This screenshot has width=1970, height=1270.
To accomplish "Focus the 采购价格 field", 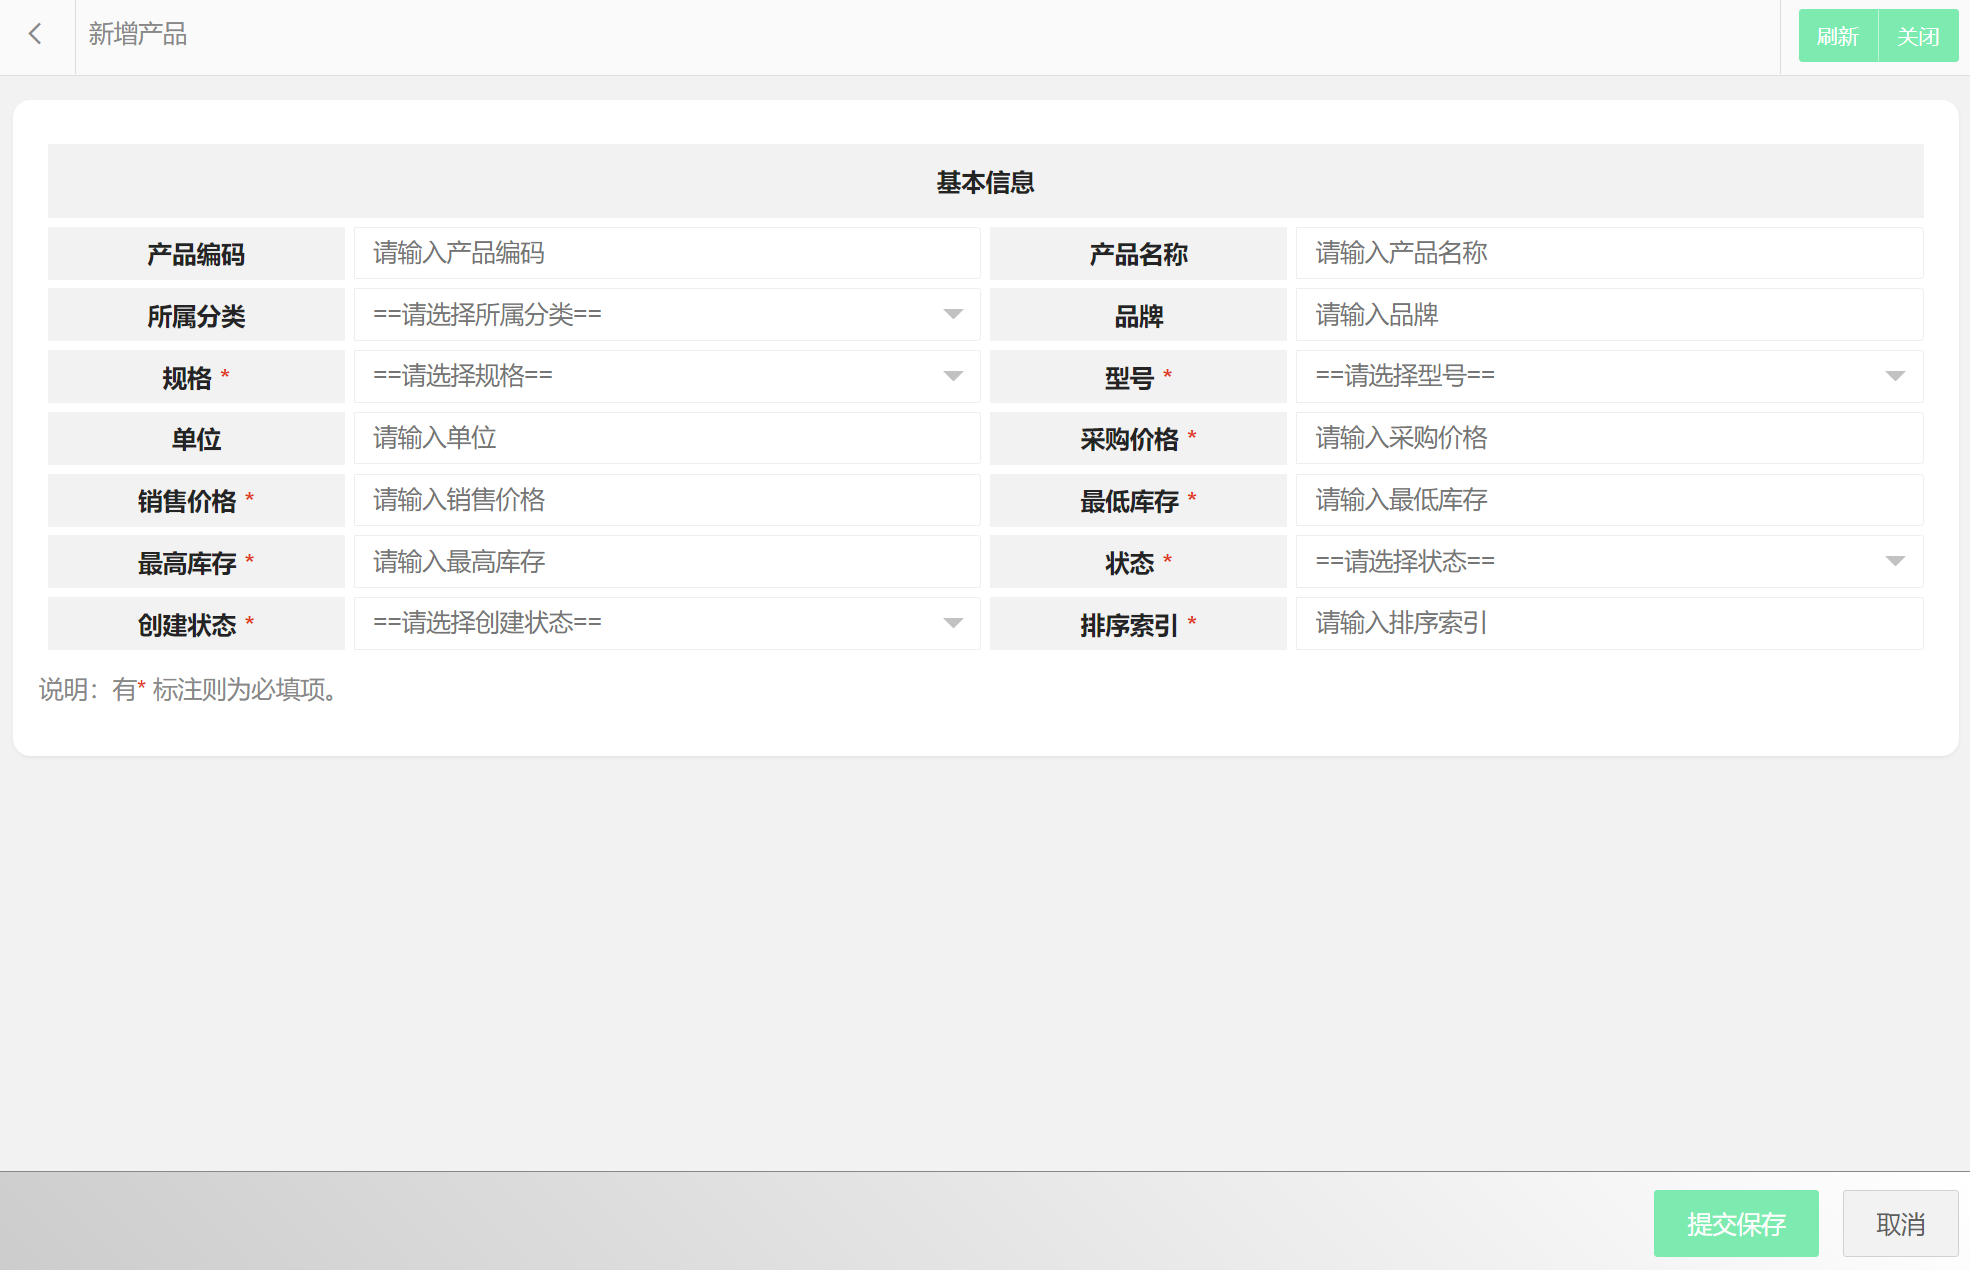I will pos(1608,439).
